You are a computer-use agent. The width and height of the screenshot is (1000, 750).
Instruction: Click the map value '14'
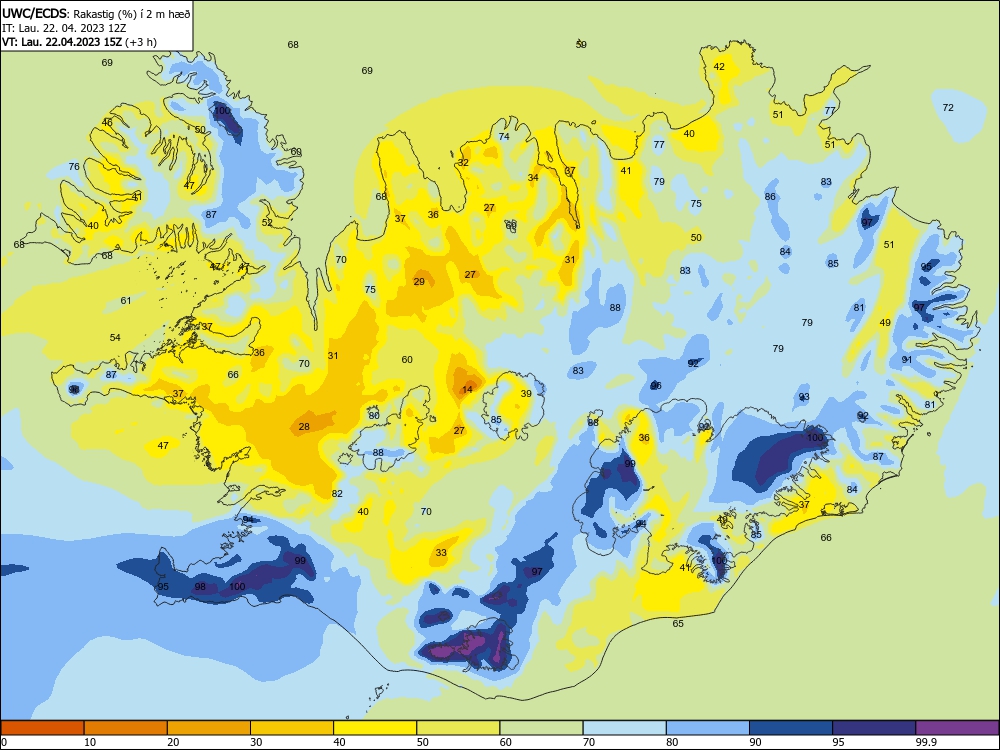point(467,390)
